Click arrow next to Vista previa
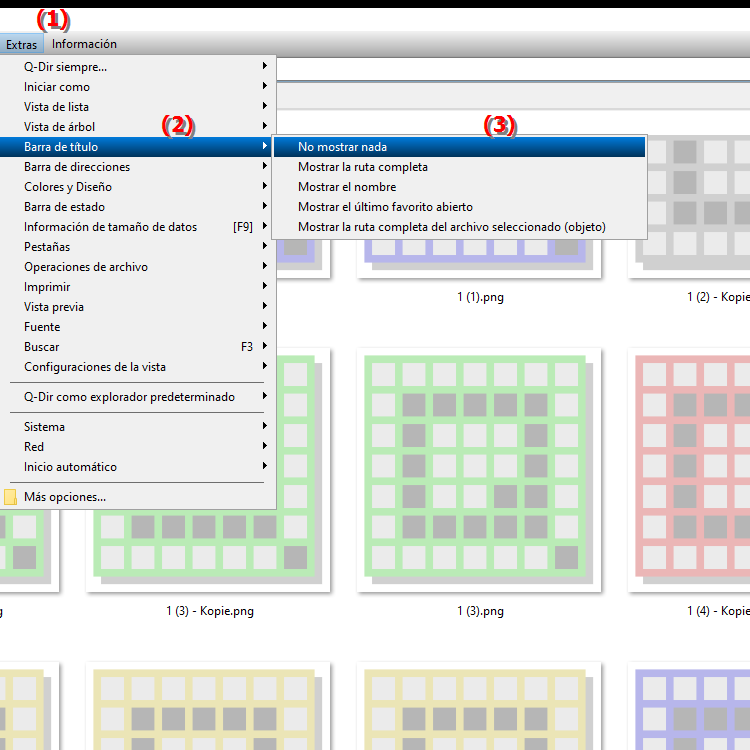This screenshot has width=750, height=750. point(265,306)
